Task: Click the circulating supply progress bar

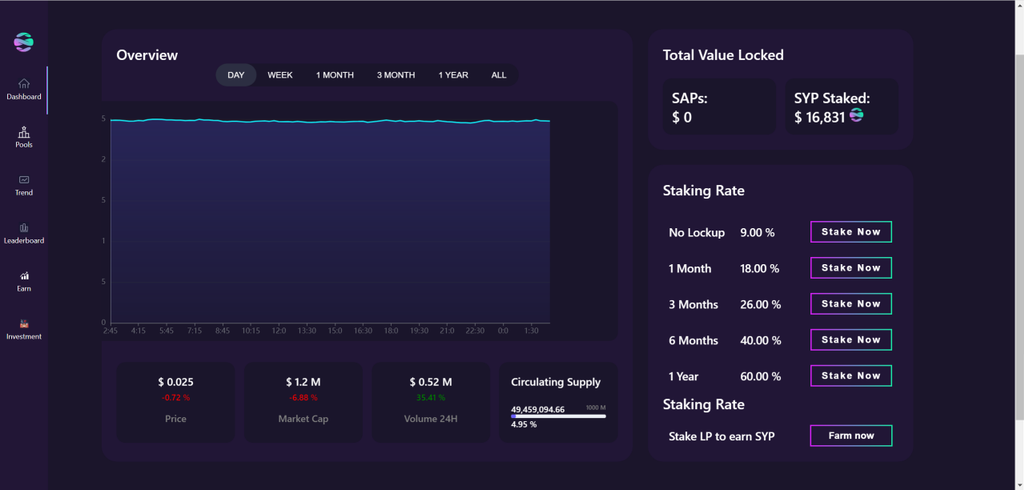Action: pyautogui.click(x=558, y=416)
